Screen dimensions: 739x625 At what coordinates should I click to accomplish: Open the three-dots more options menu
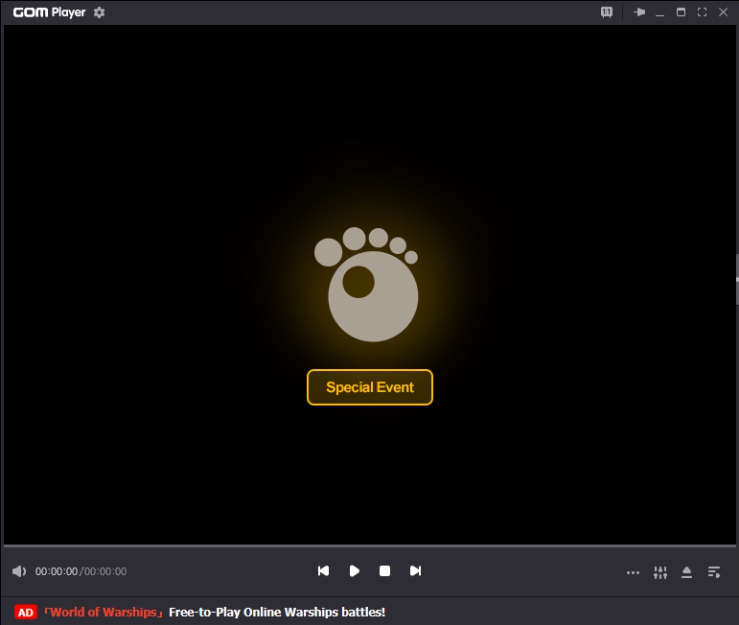633,573
